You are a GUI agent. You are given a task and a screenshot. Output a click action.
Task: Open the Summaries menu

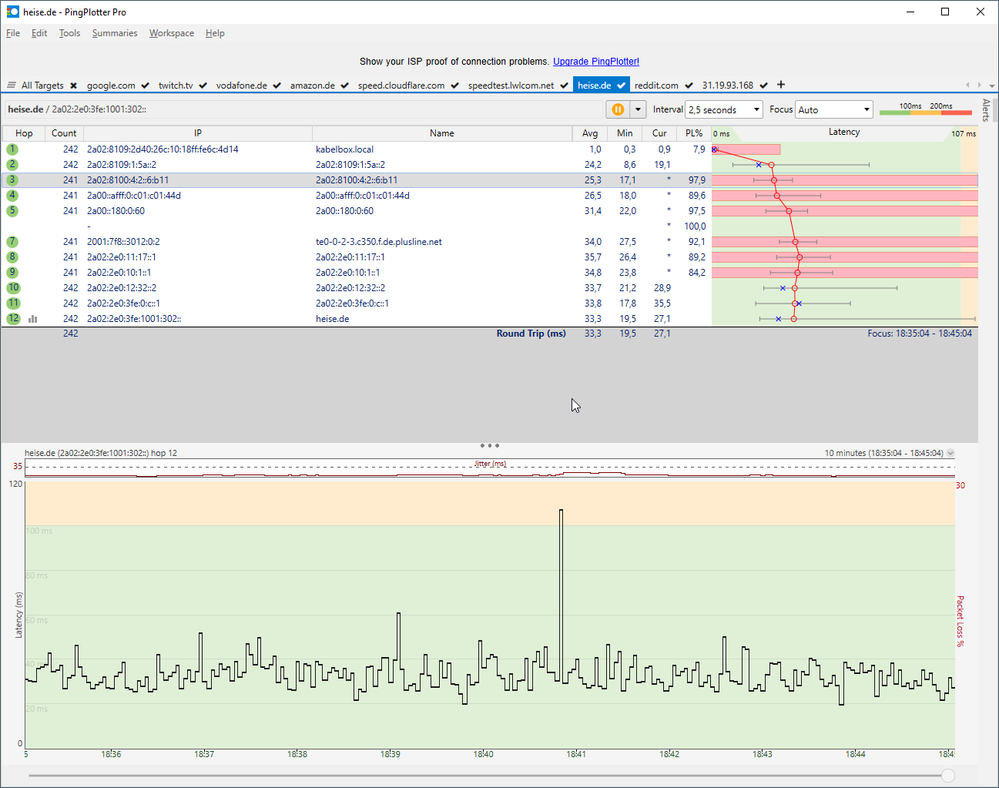click(114, 33)
